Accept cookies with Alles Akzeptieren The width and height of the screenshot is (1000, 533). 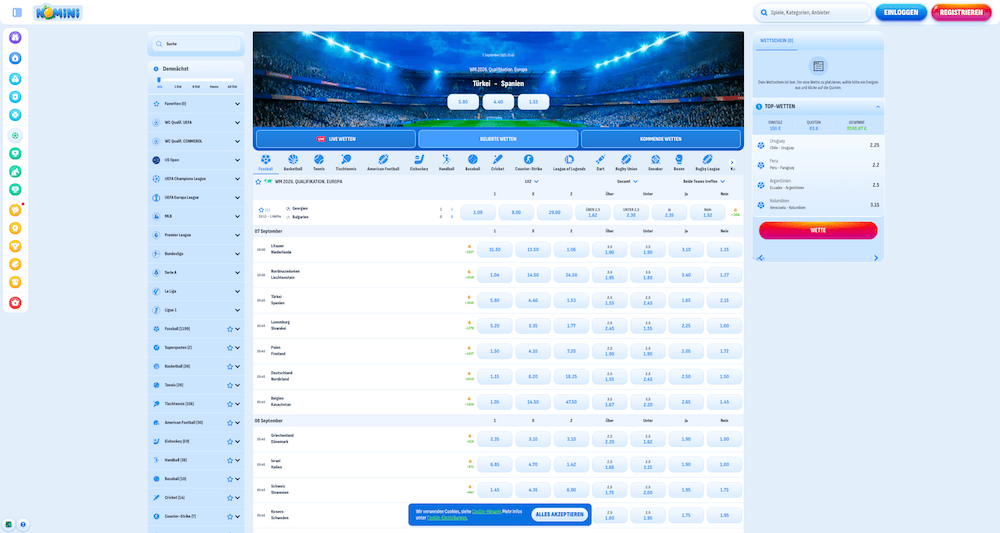(560, 514)
